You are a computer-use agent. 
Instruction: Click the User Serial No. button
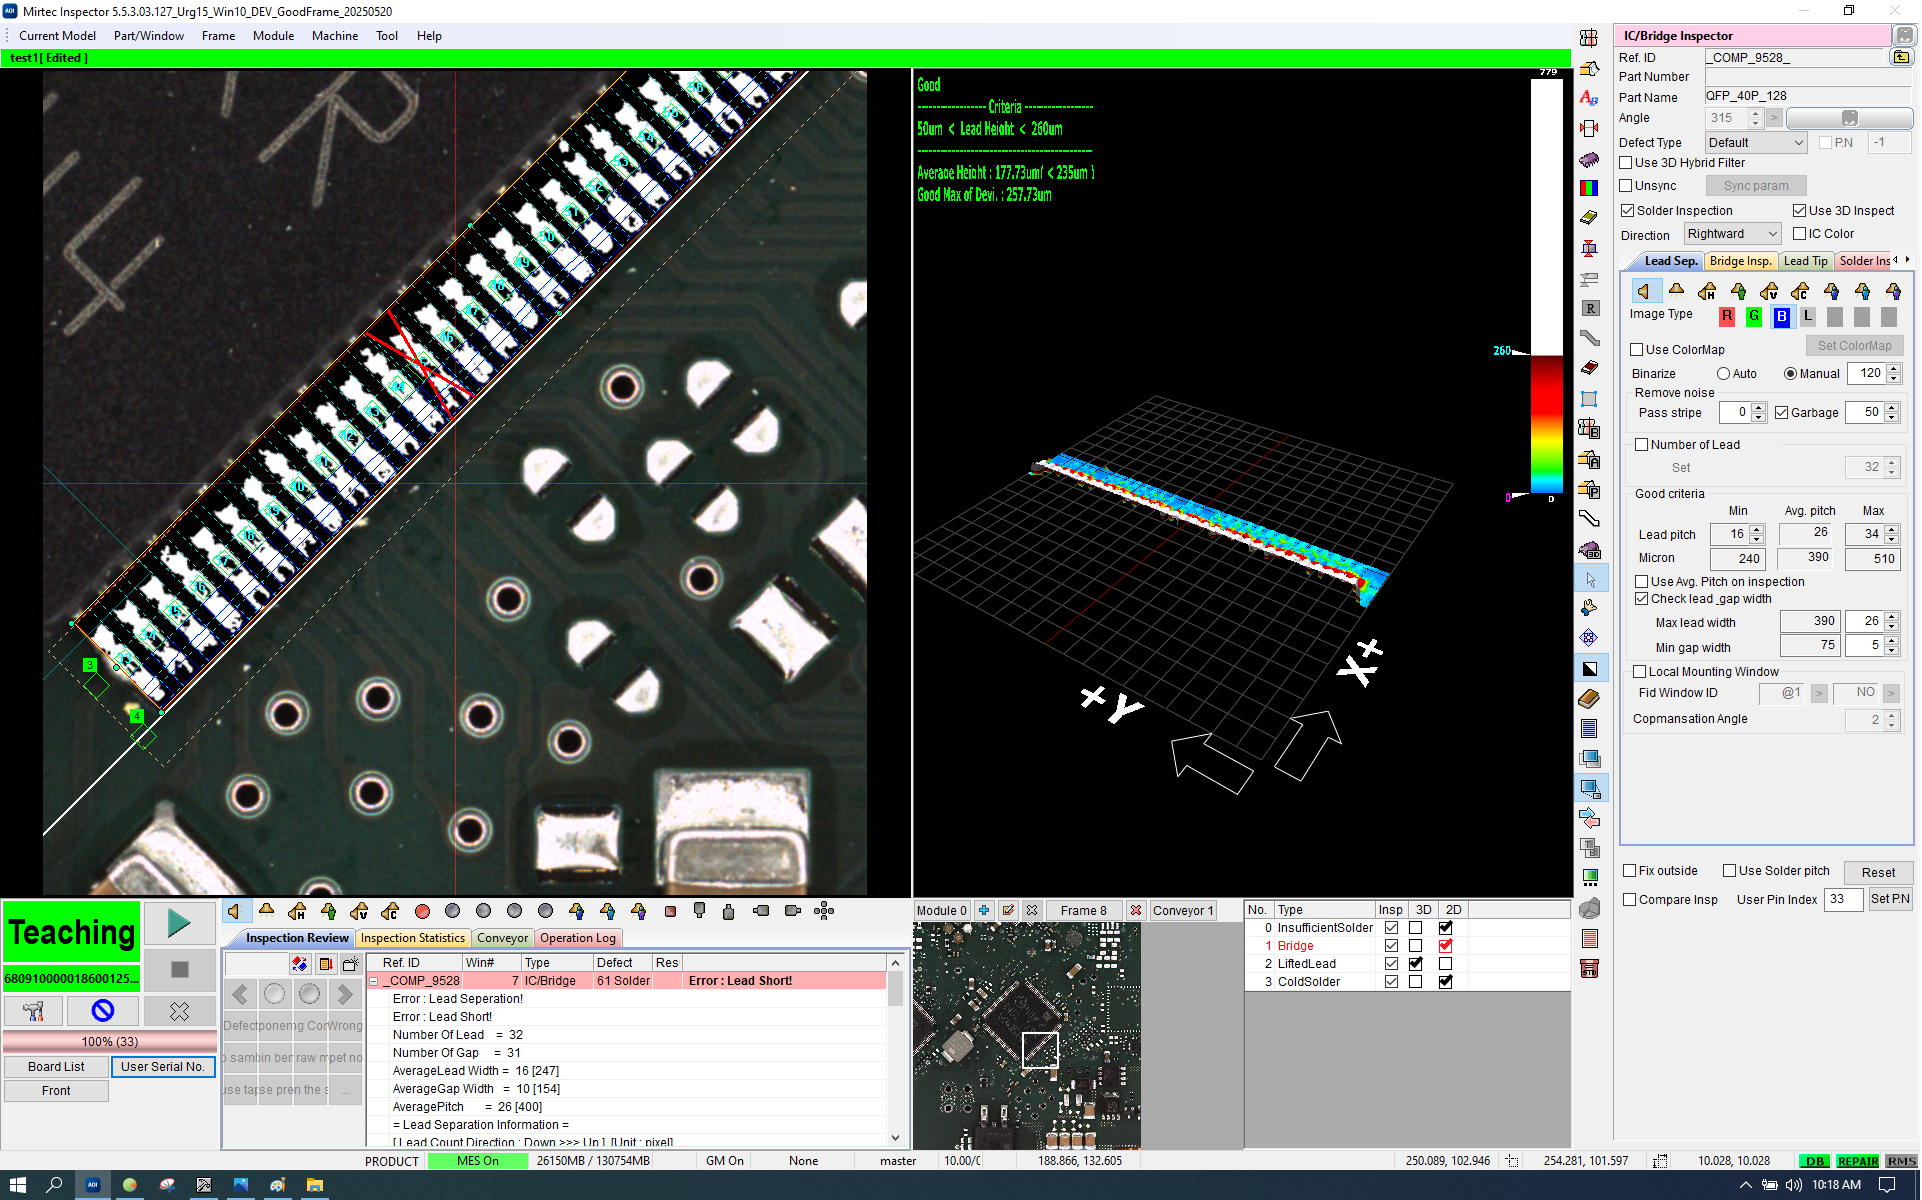pyautogui.click(x=163, y=1067)
